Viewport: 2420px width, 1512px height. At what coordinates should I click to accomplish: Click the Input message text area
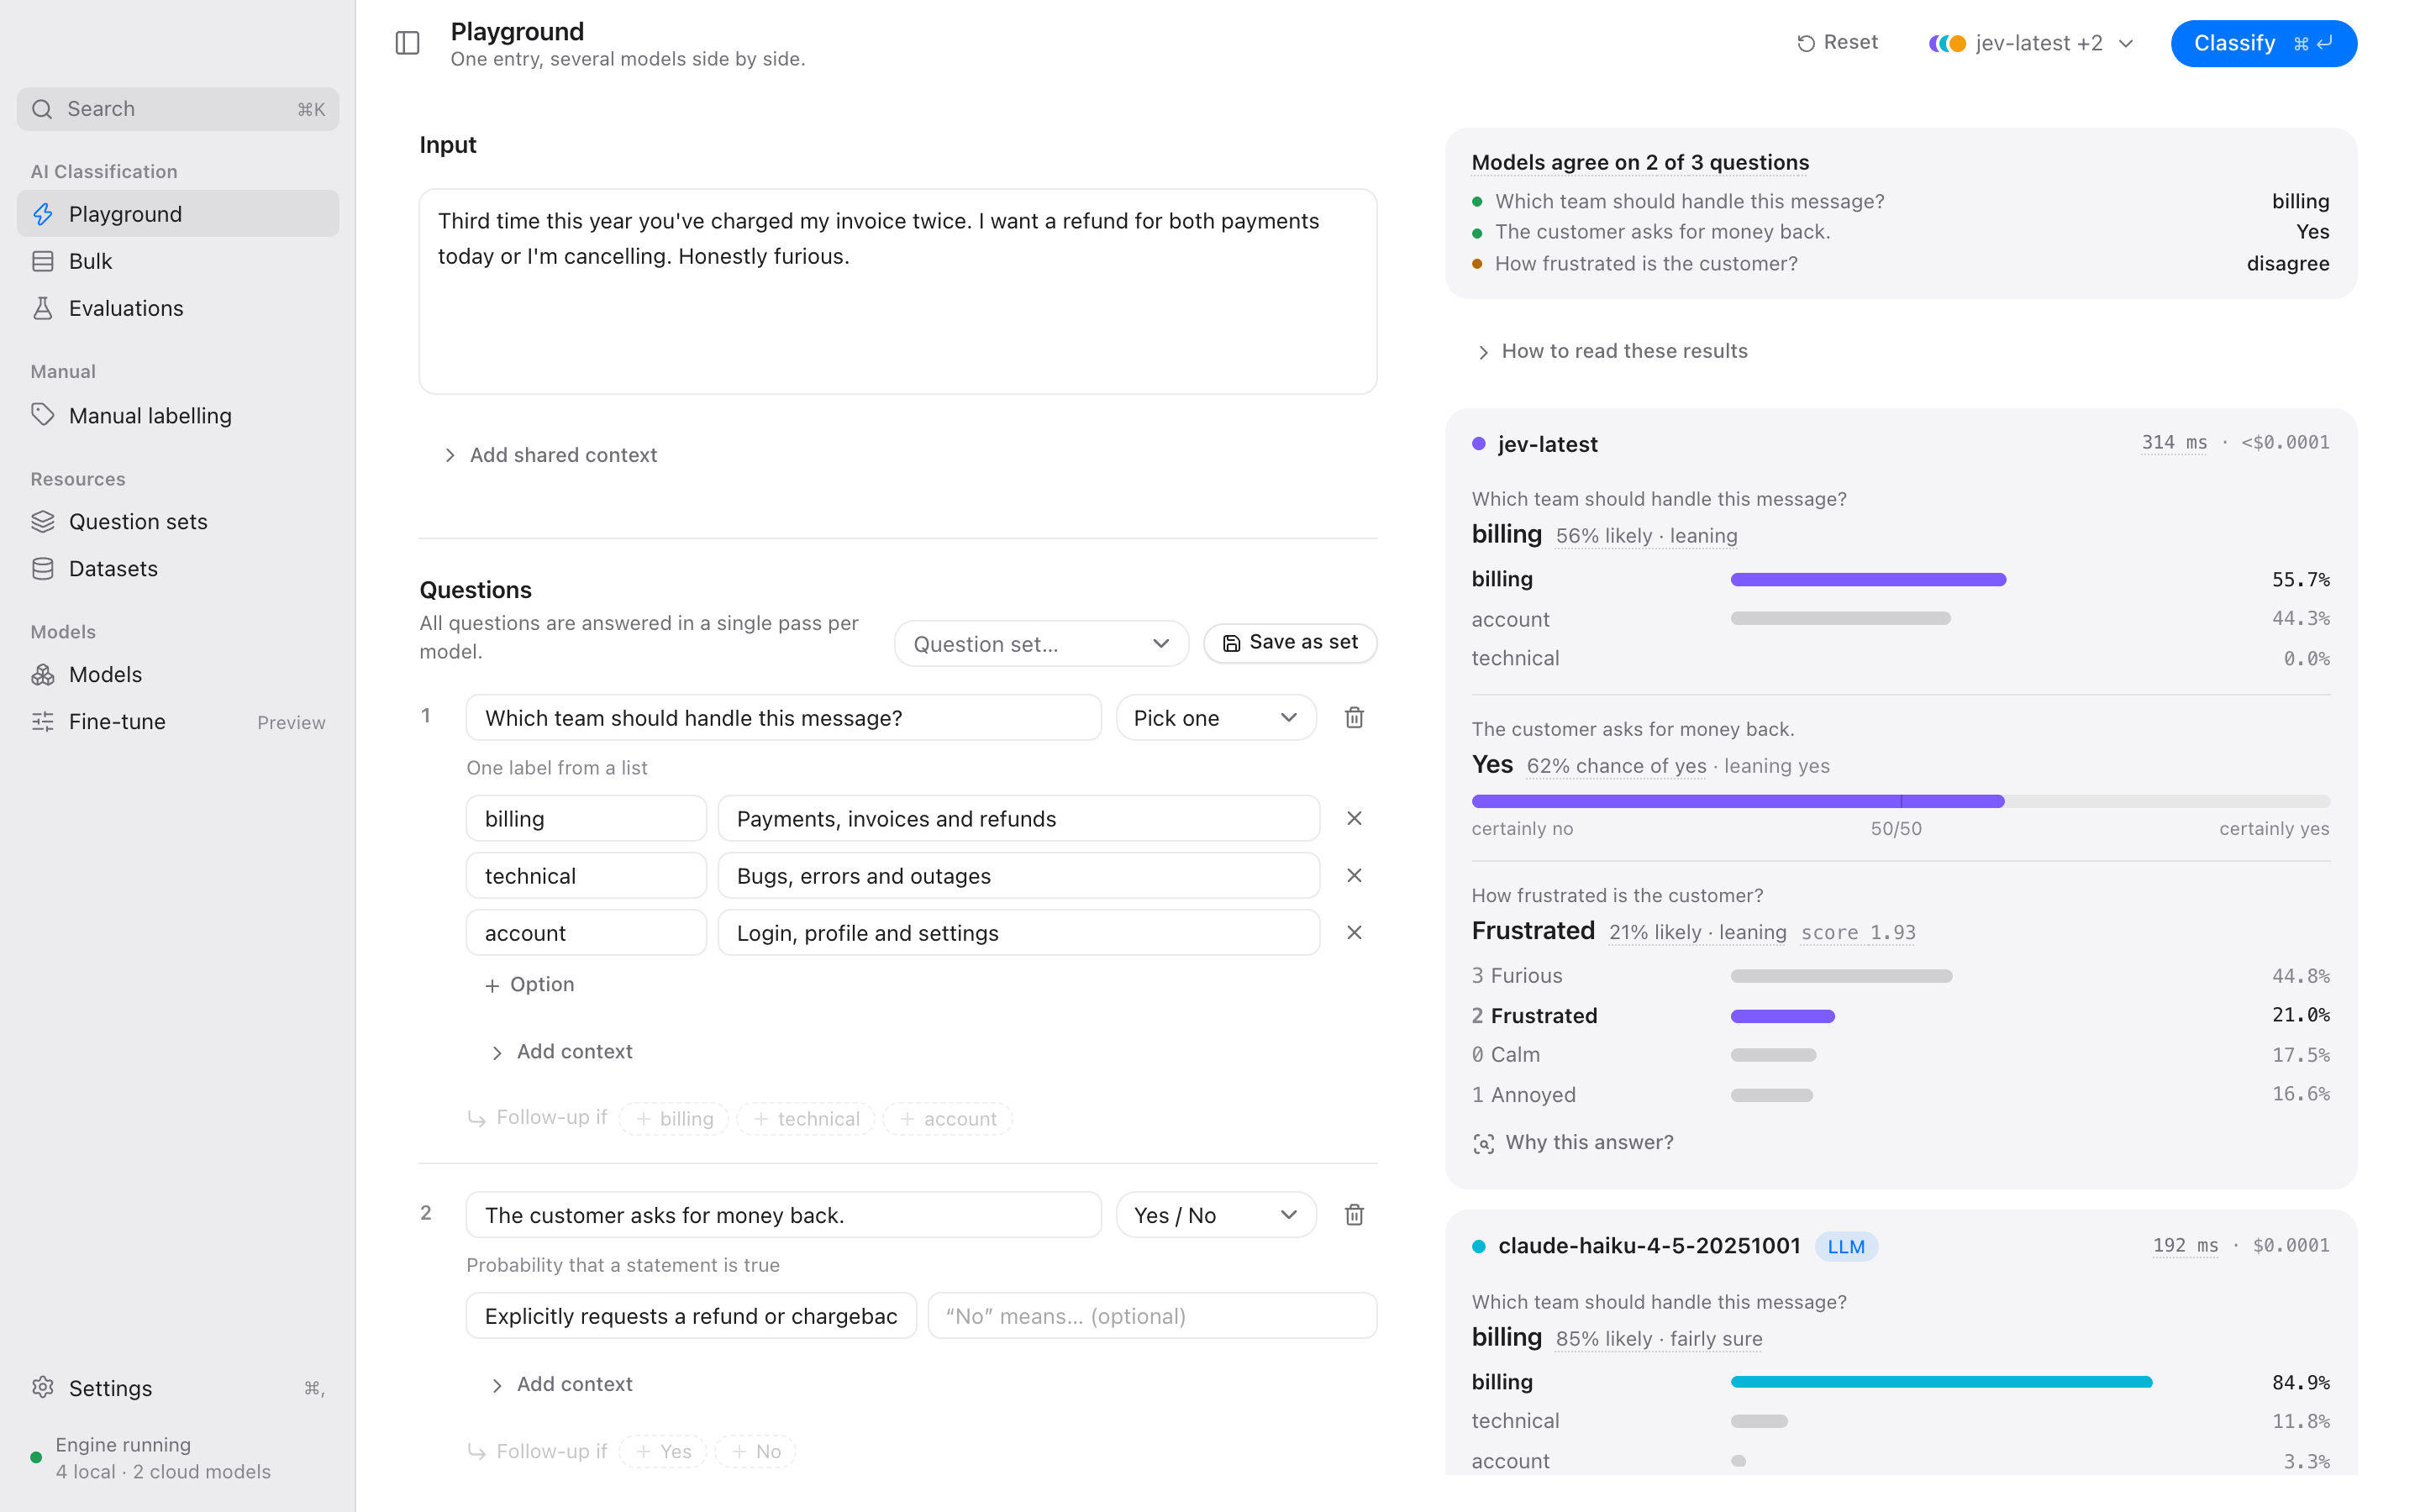click(898, 291)
